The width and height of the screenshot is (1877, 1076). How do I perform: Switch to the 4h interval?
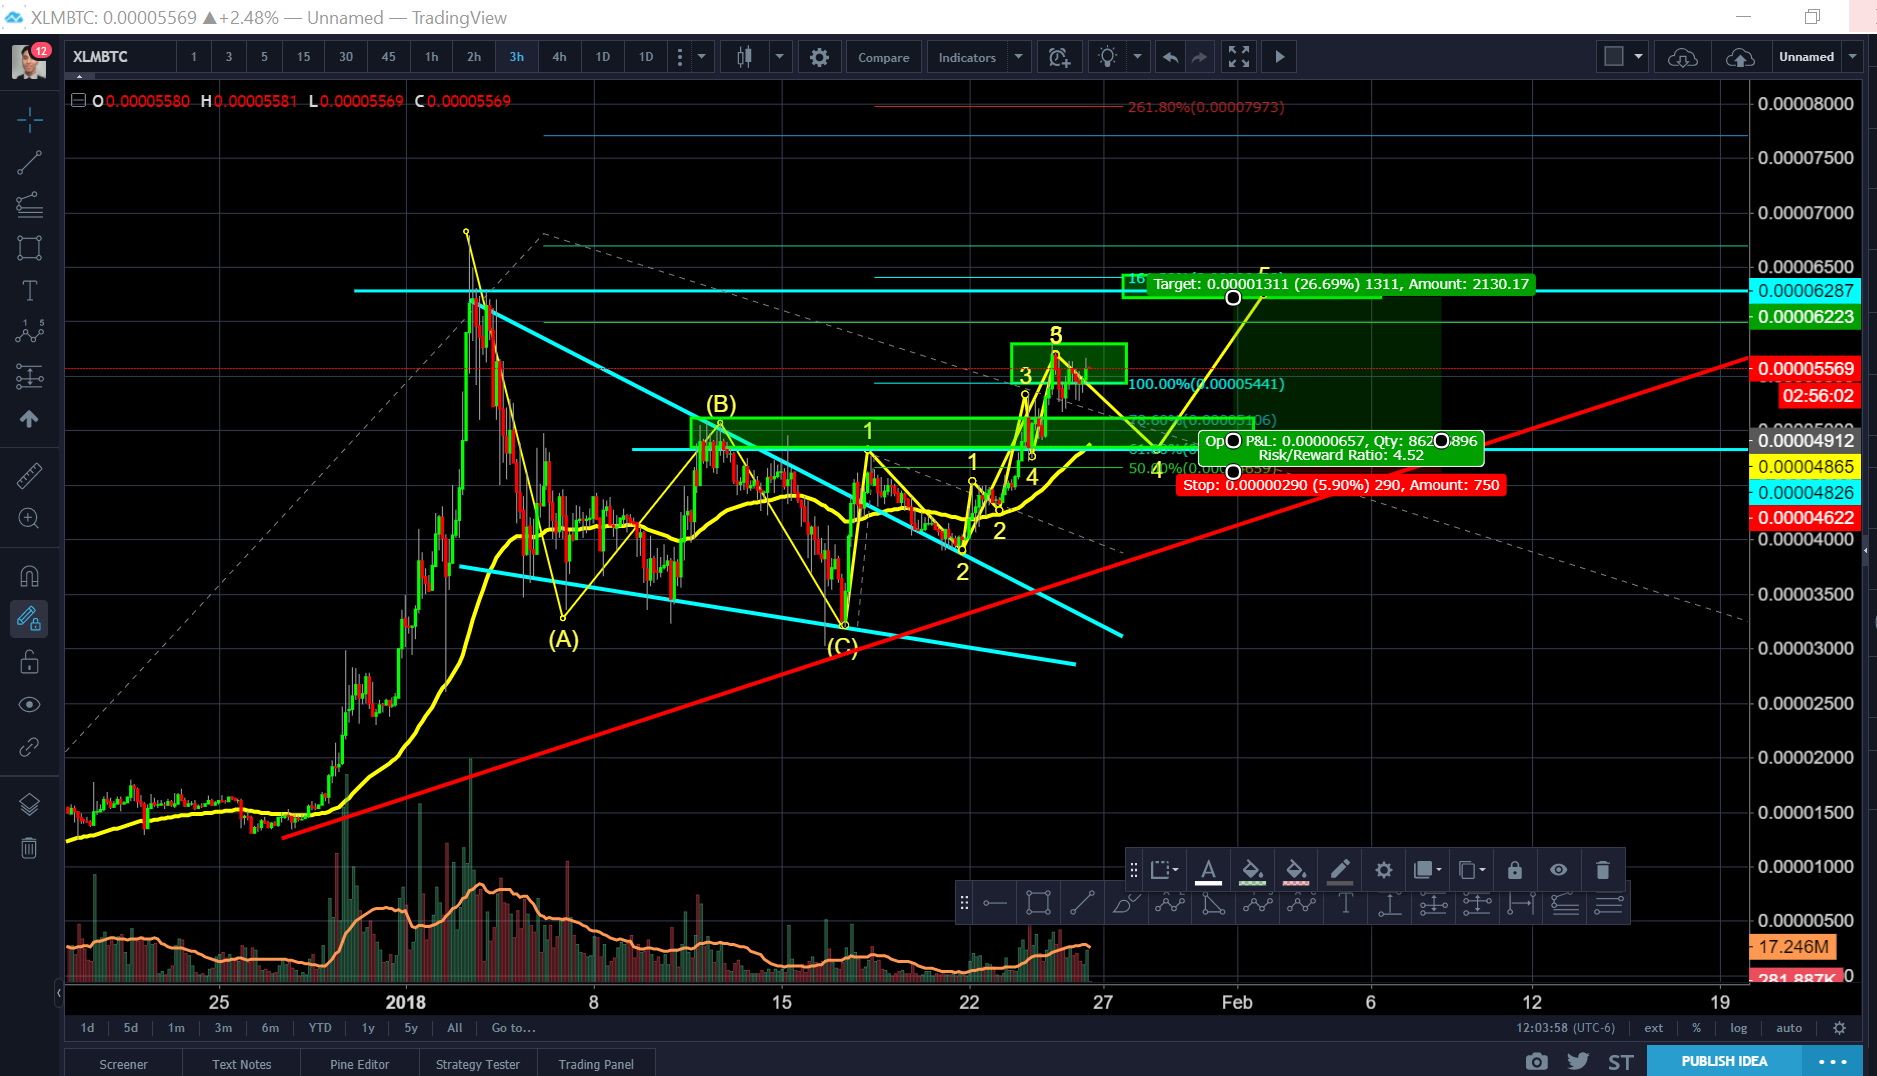point(559,57)
